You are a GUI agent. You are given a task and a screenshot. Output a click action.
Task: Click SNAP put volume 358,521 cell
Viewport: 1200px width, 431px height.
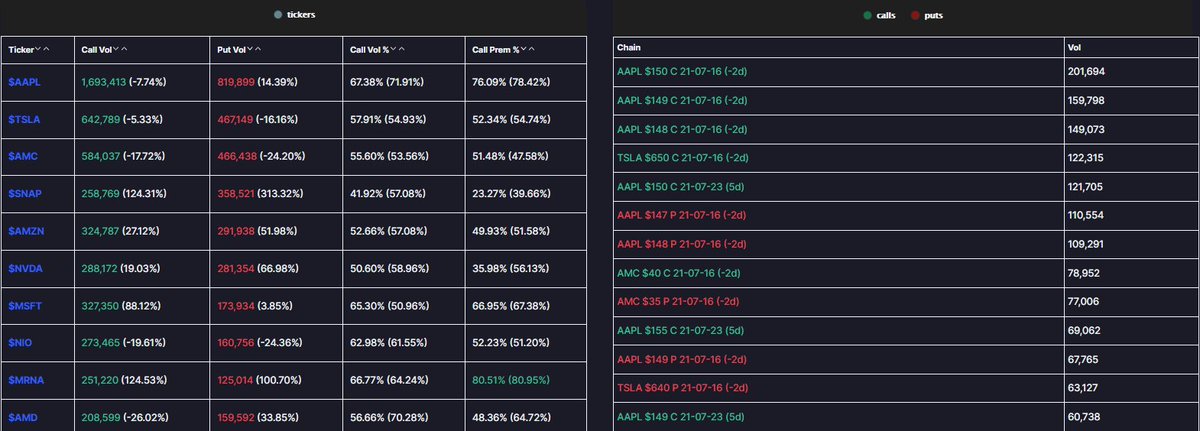(276, 194)
